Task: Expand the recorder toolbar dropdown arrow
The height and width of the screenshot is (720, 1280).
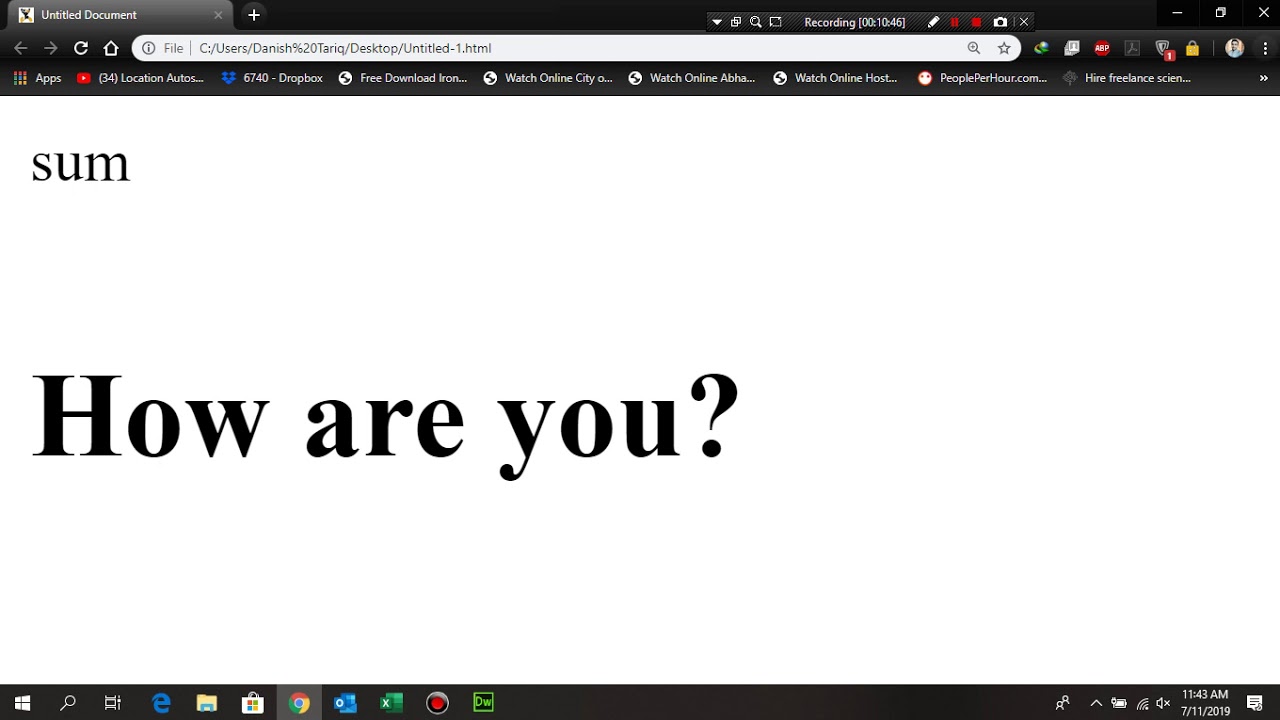Action: pos(717,22)
